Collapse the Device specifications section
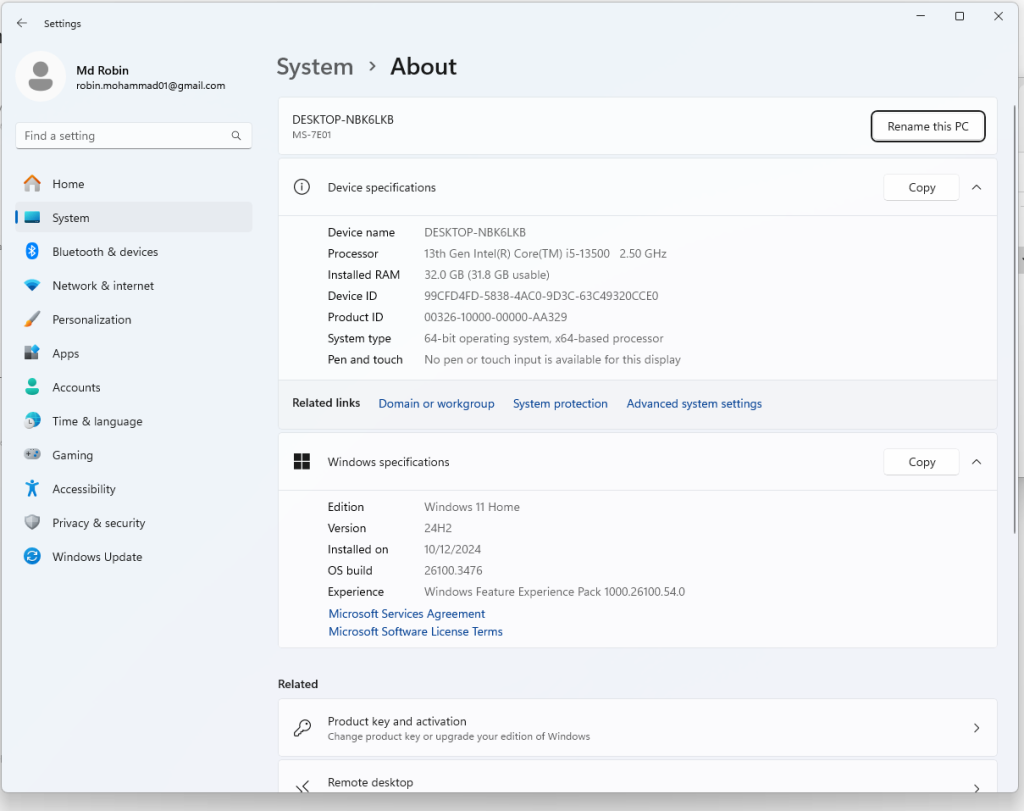Screen dimensions: 1024x811 tap(976, 187)
